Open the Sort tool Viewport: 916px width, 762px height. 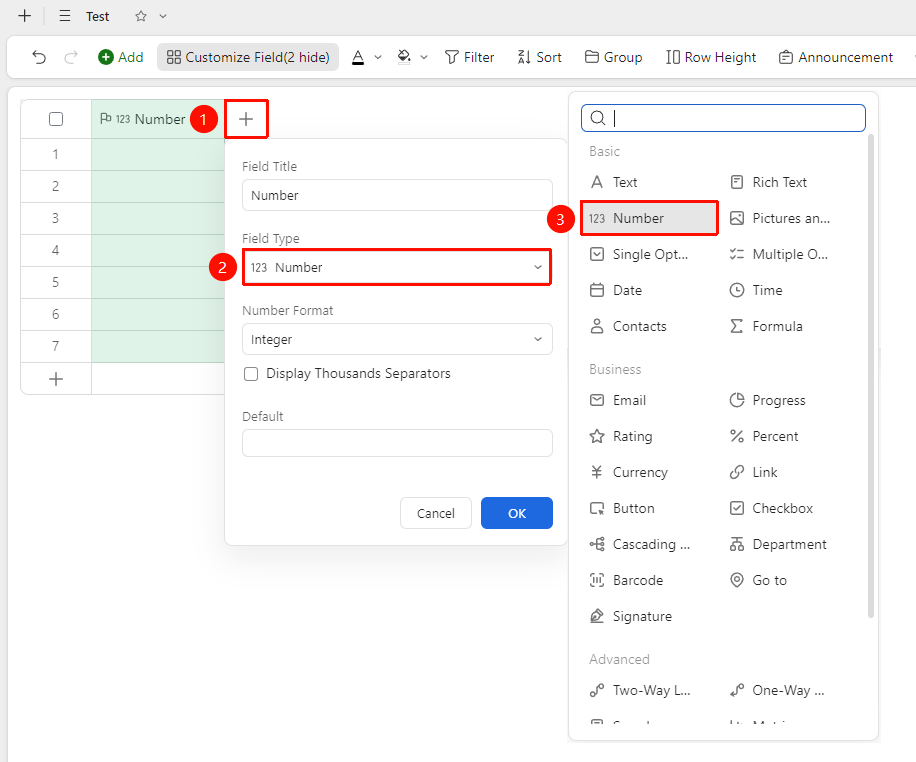tap(539, 57)
